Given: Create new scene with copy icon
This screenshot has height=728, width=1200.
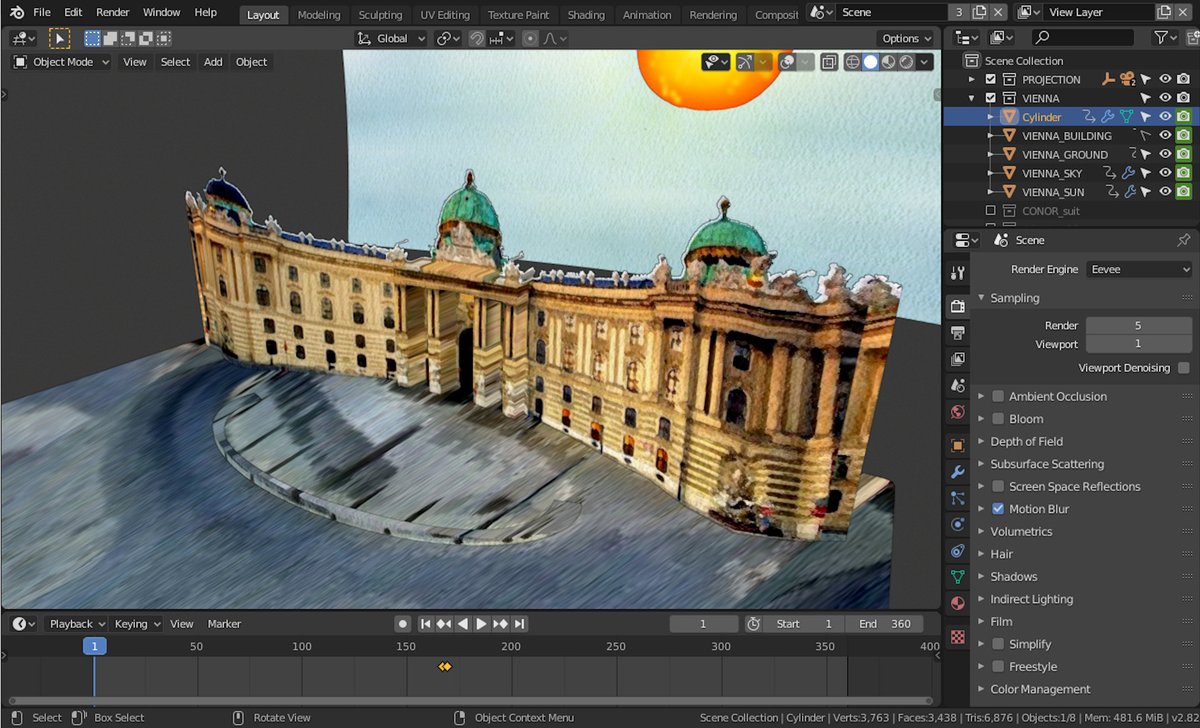Looking at the screenshot, I should 979,12.
